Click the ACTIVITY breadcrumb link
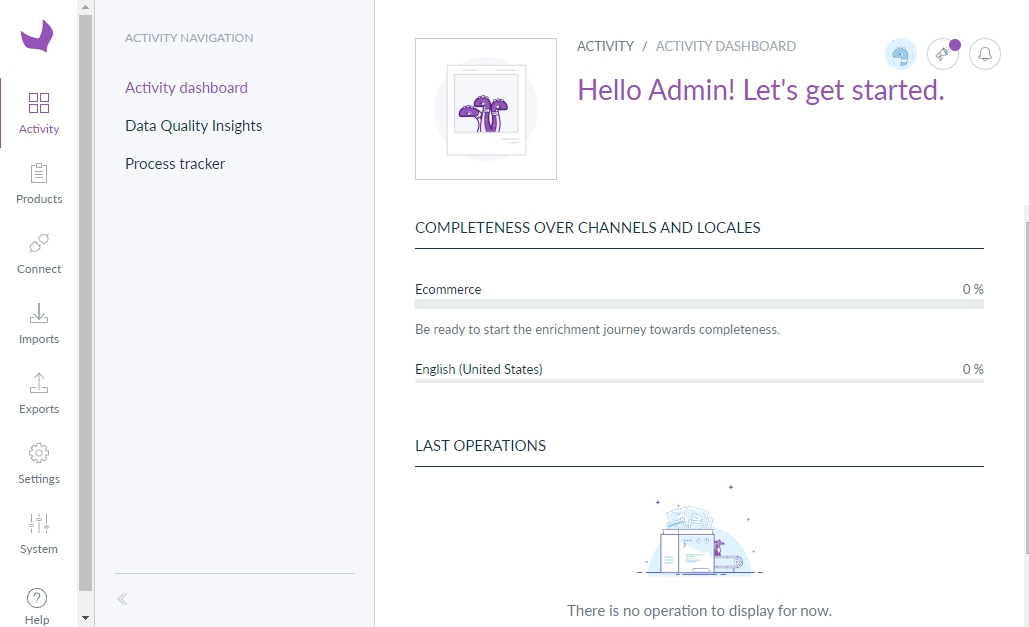This screenshot has width=1029, height=627. coord(605,46)
